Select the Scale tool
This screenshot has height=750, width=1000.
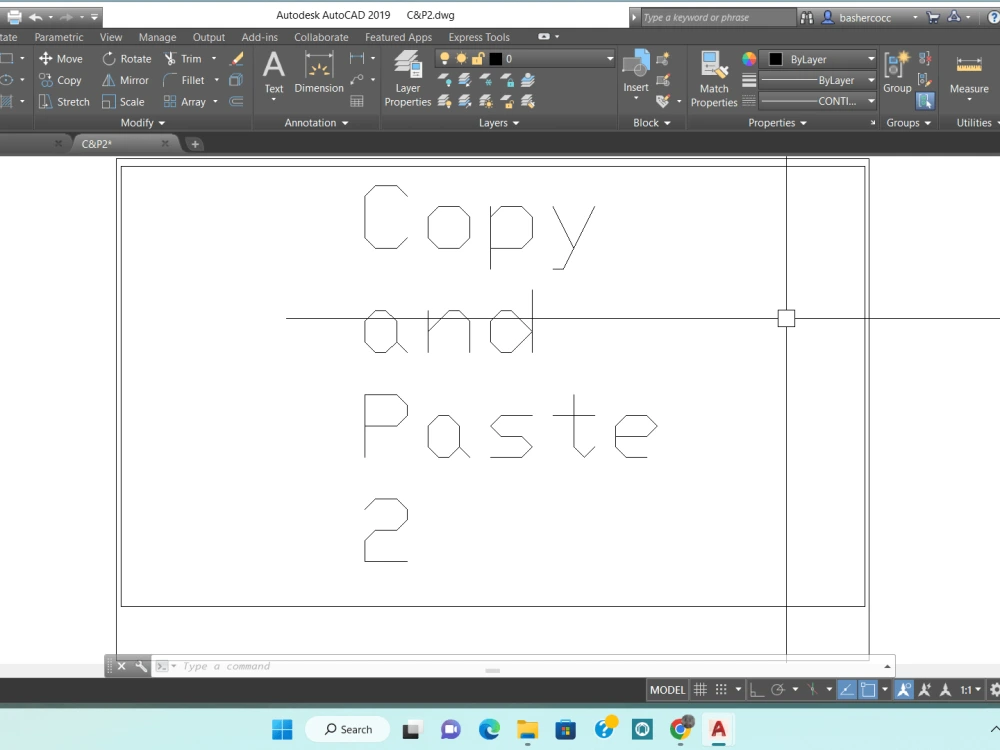[124, 101]
